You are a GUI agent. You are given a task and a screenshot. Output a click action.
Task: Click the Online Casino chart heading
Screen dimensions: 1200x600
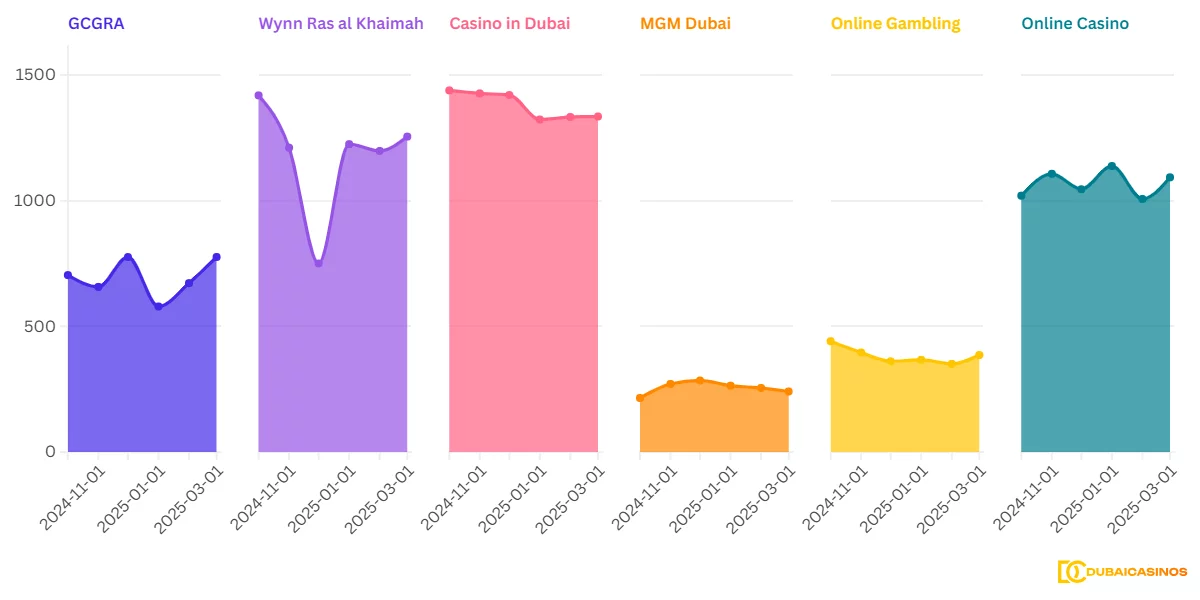(x=1075, y=23)
